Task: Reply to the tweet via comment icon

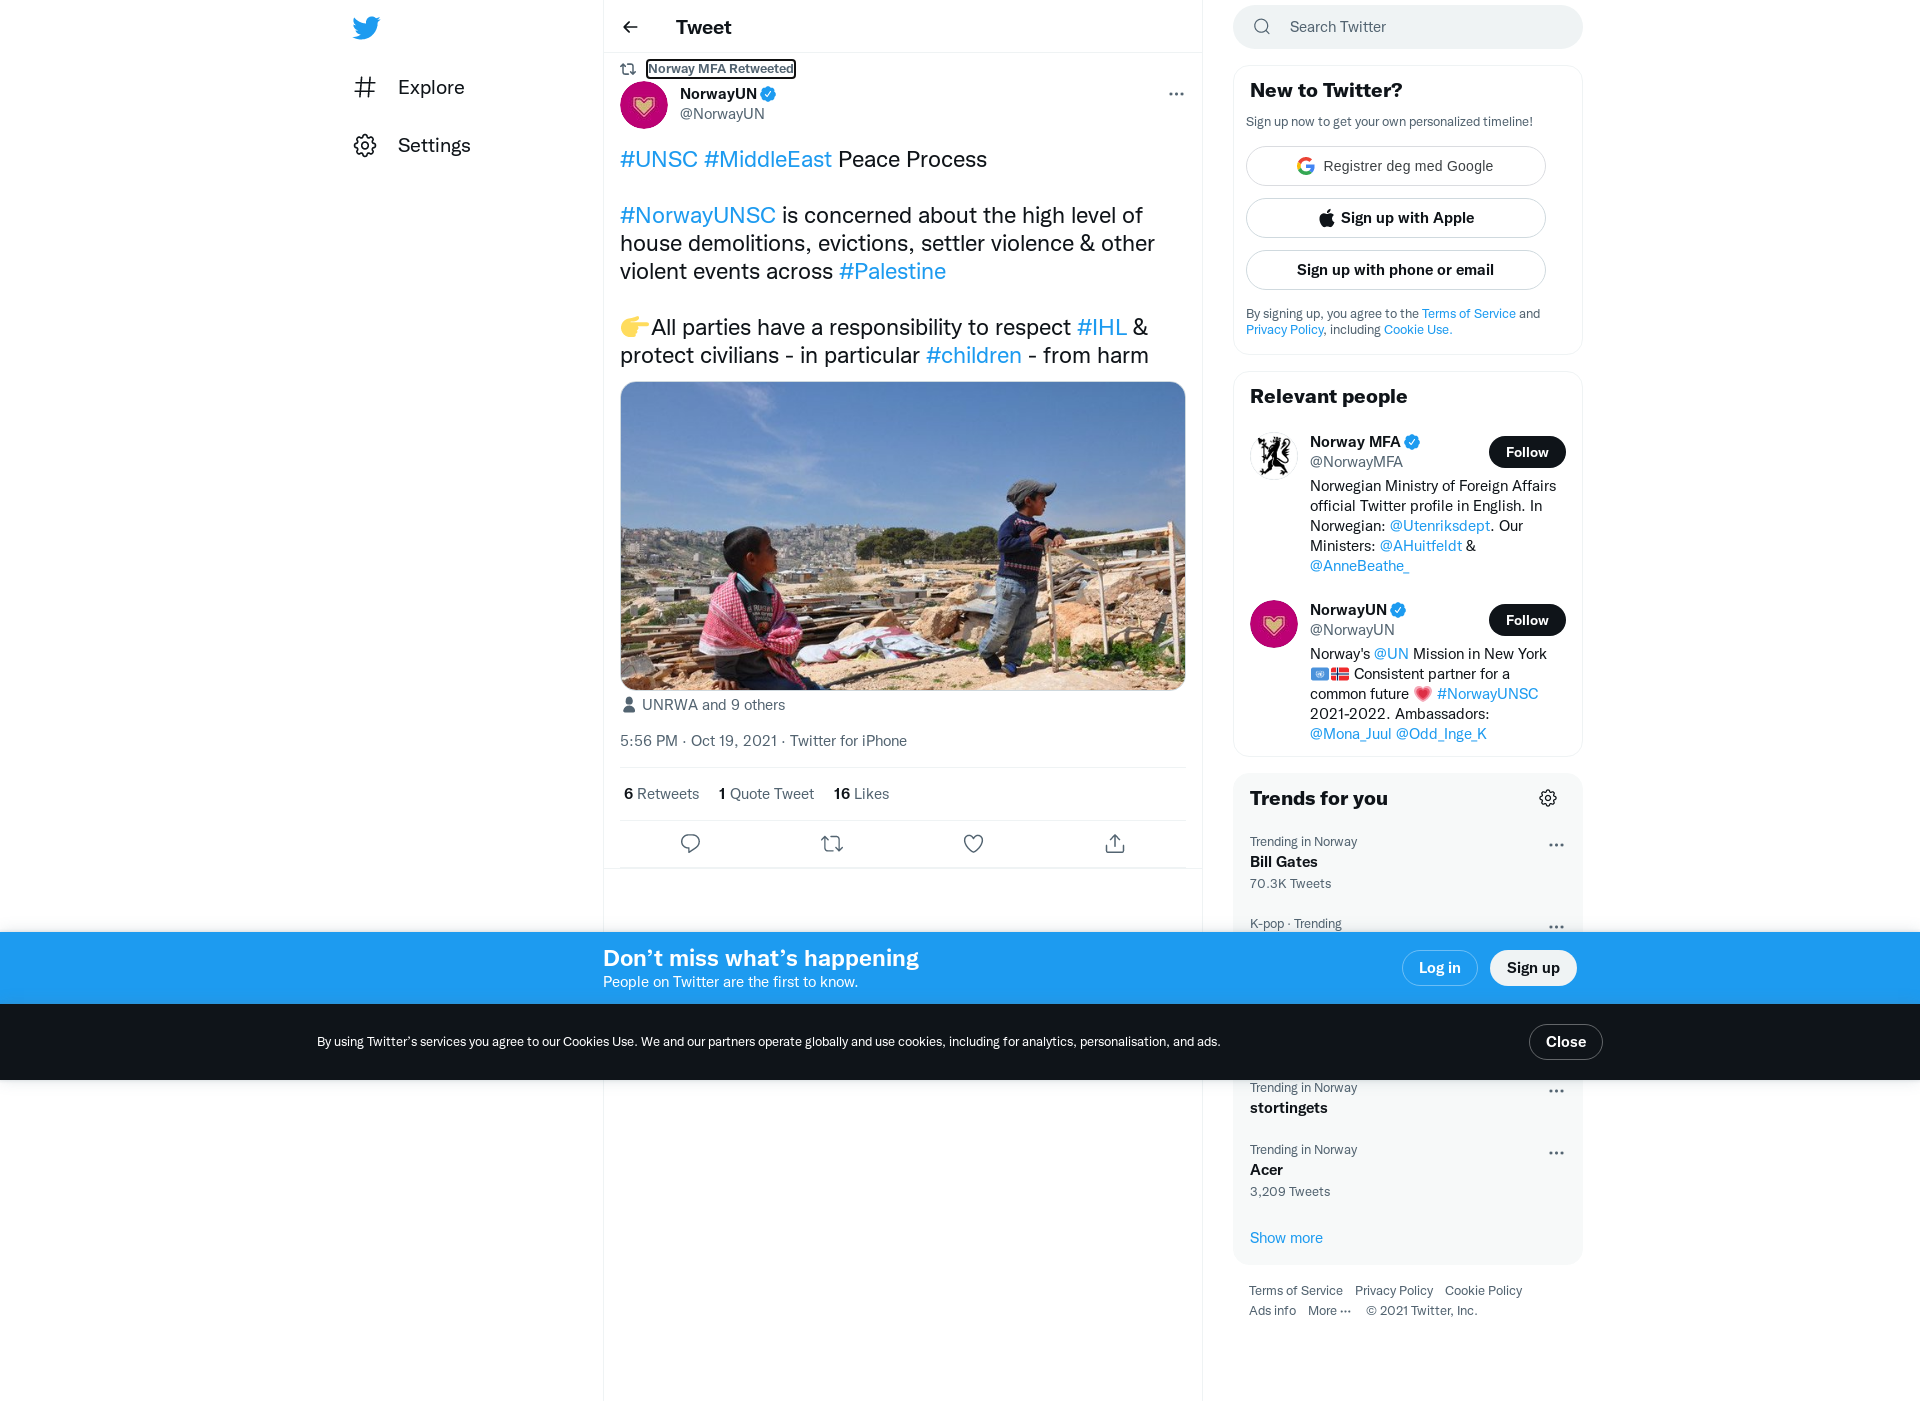Action: (x=690, y=843)
